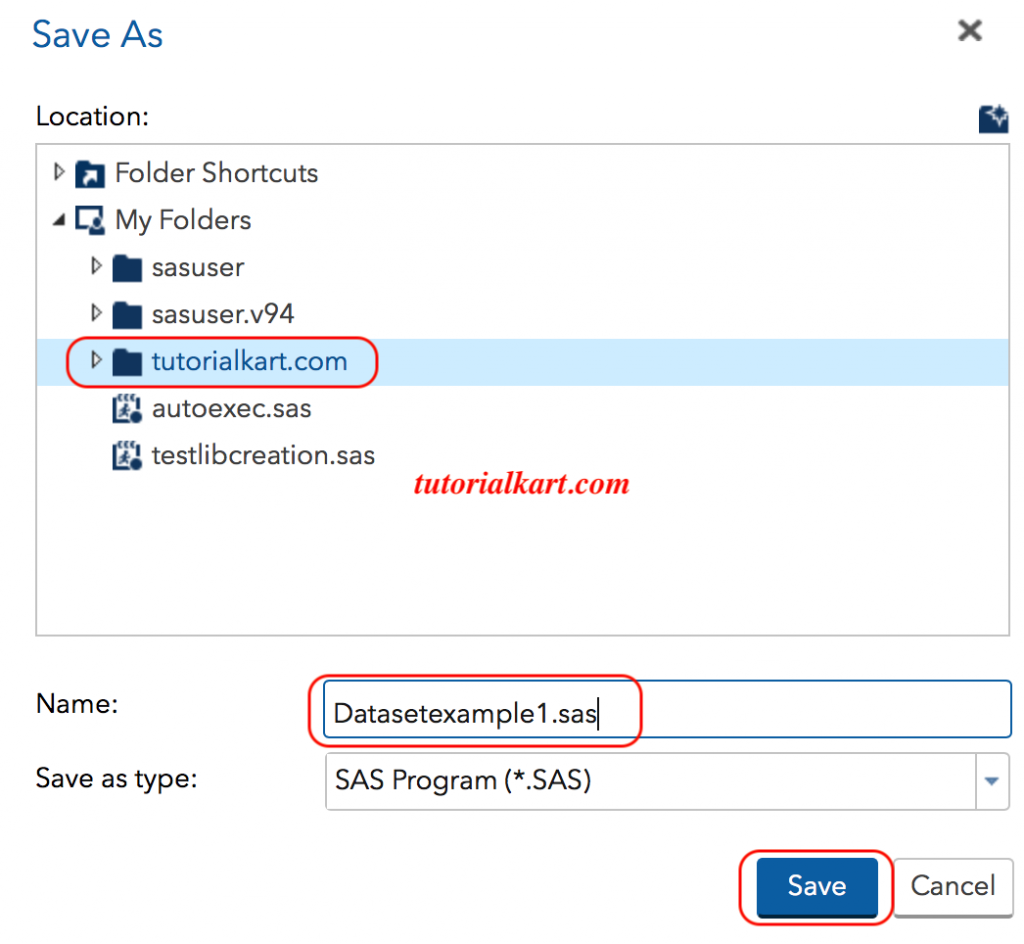
Task: Collapse the My Folders tree node
Action: point(59,219)
